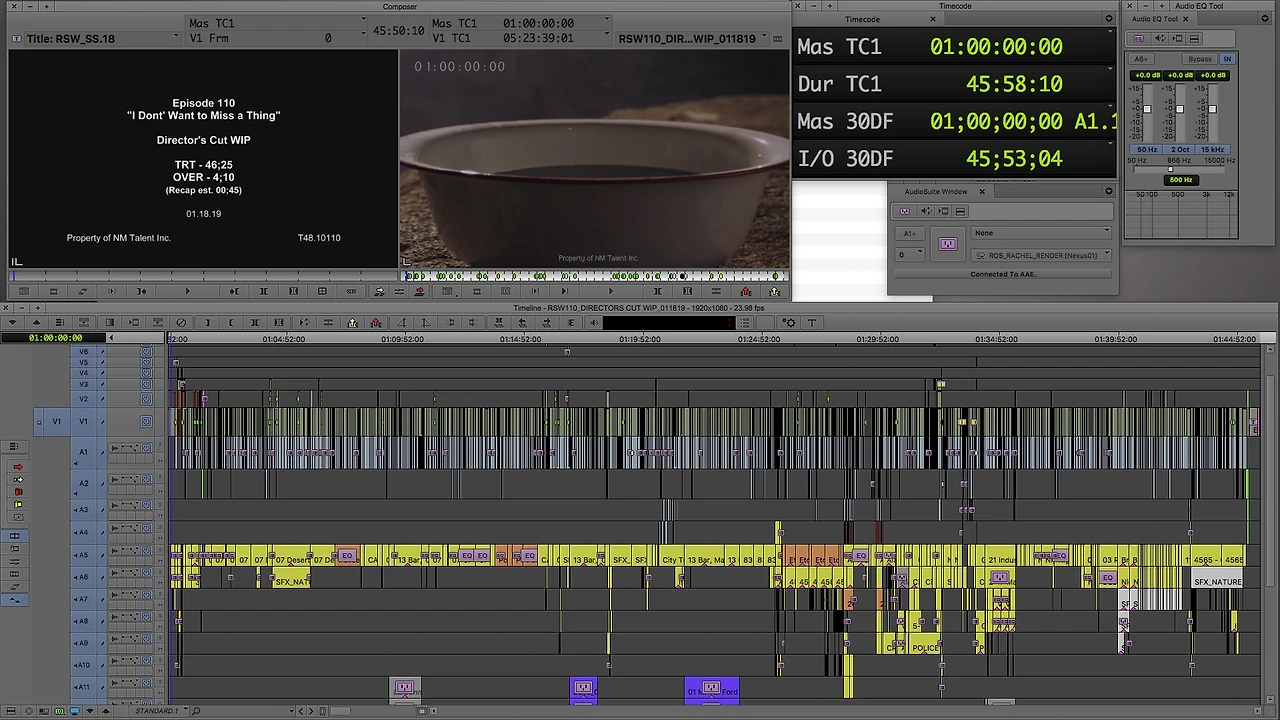Click the down-arrow icon in timeline toolbar

point(12,322)
